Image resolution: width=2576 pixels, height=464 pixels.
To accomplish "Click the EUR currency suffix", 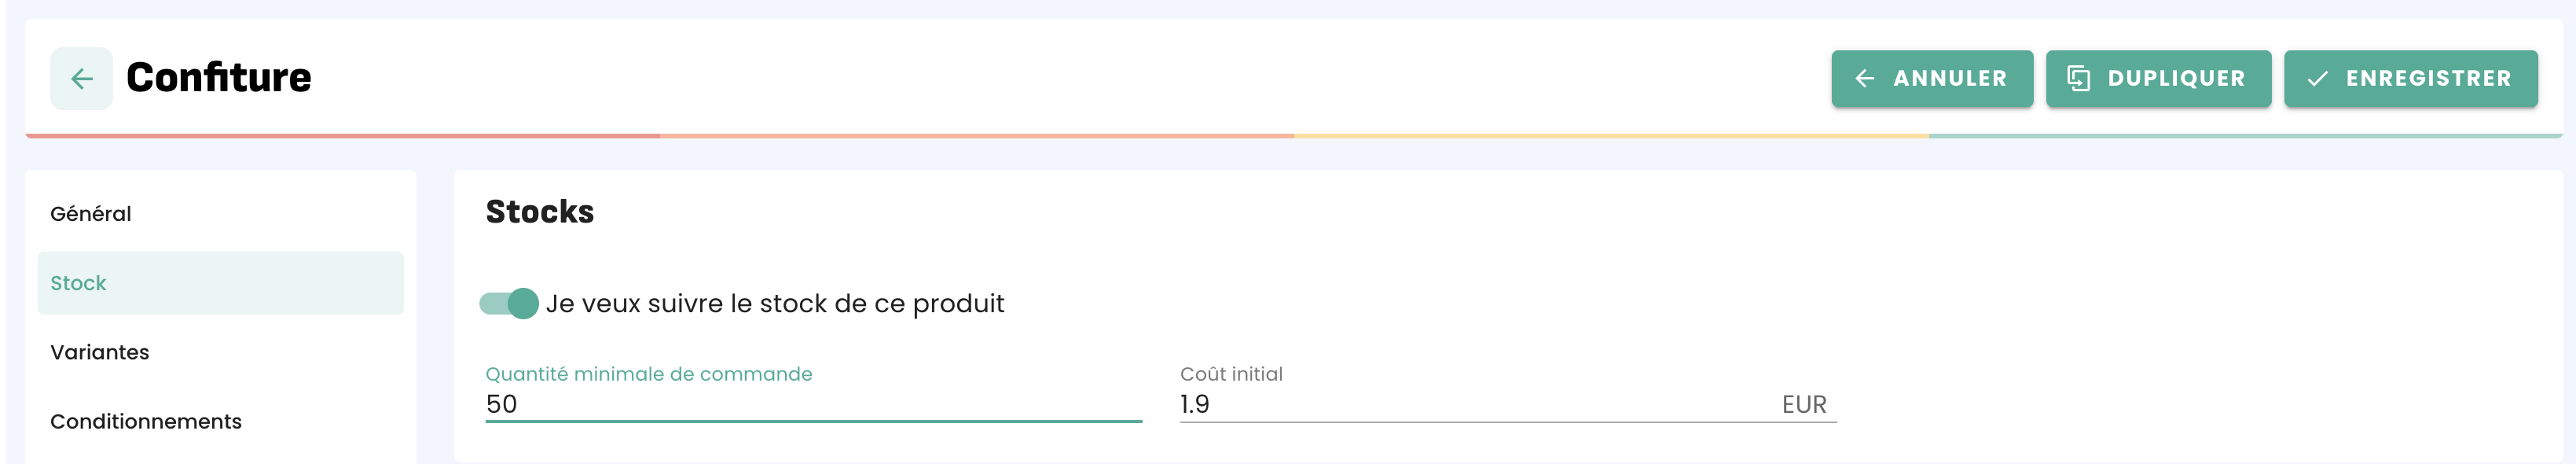I will point(1803,404).
